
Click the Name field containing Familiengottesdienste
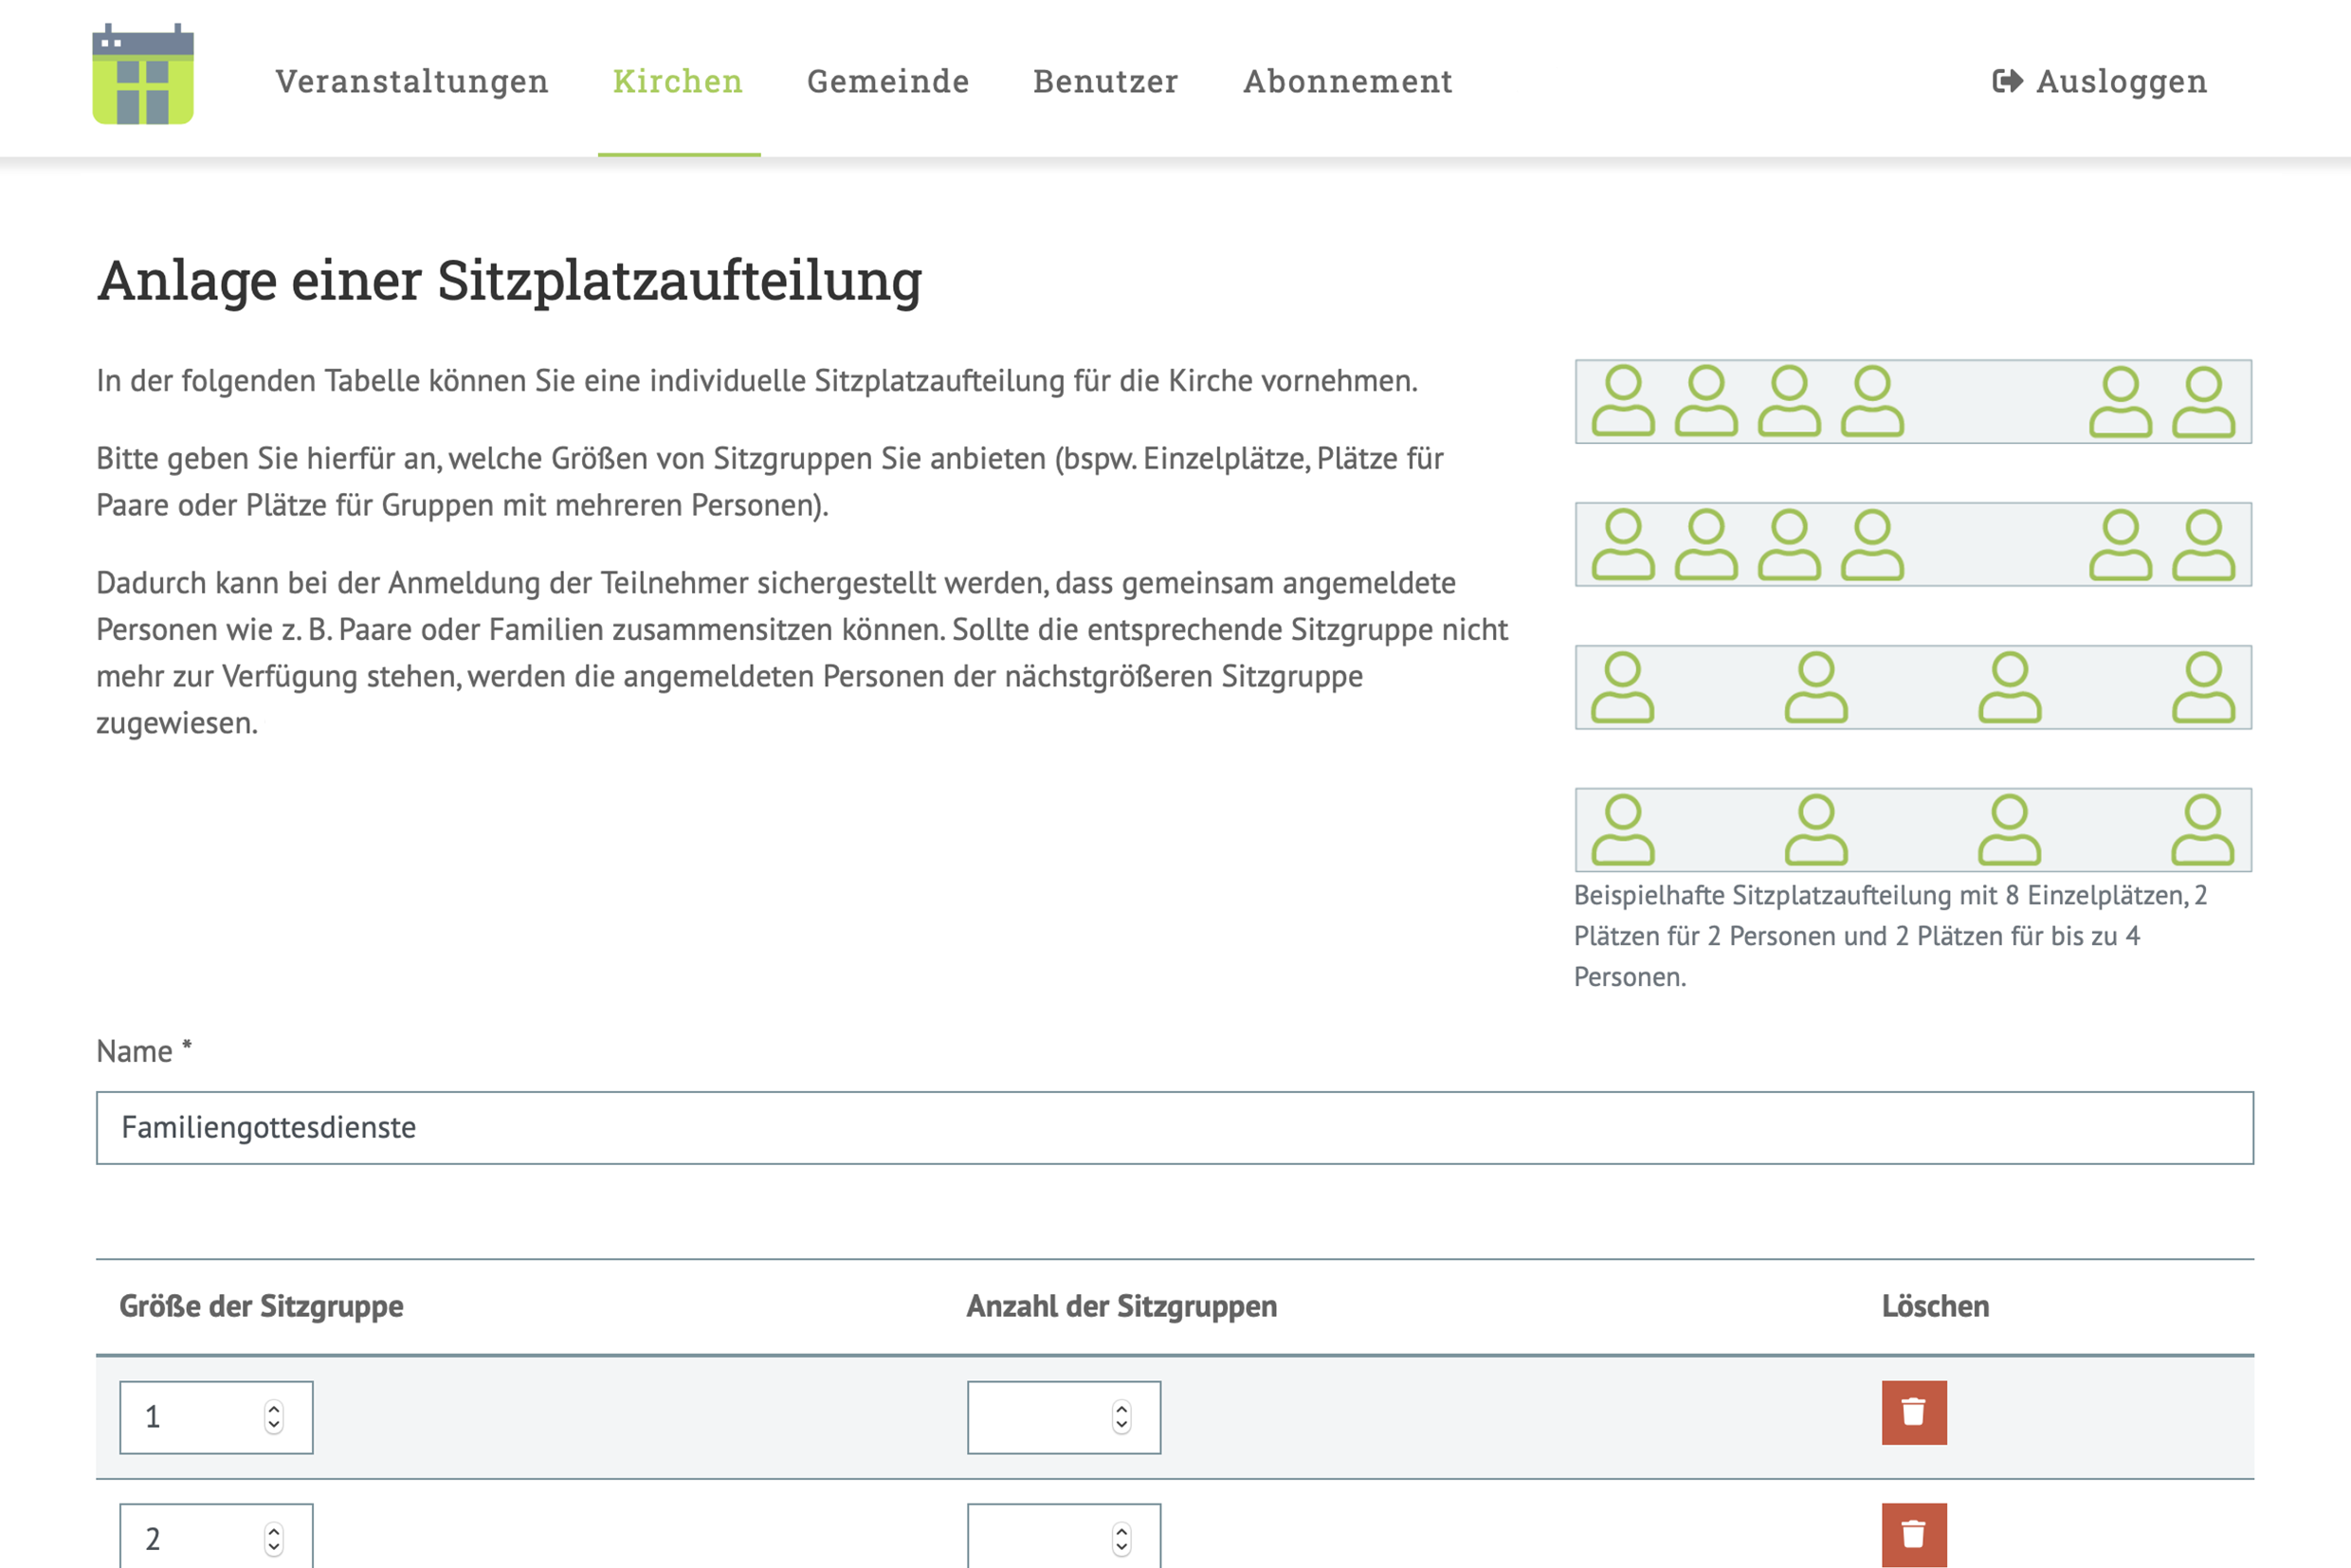pos(1174,1127)
